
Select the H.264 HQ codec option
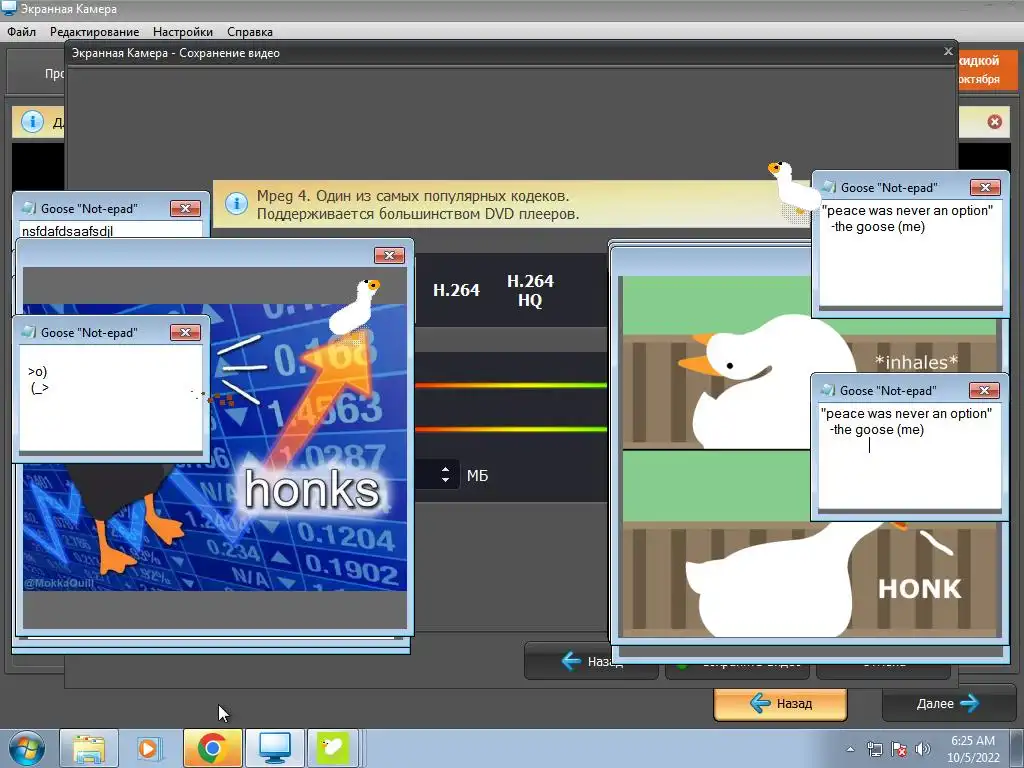(x=530, y=290)
